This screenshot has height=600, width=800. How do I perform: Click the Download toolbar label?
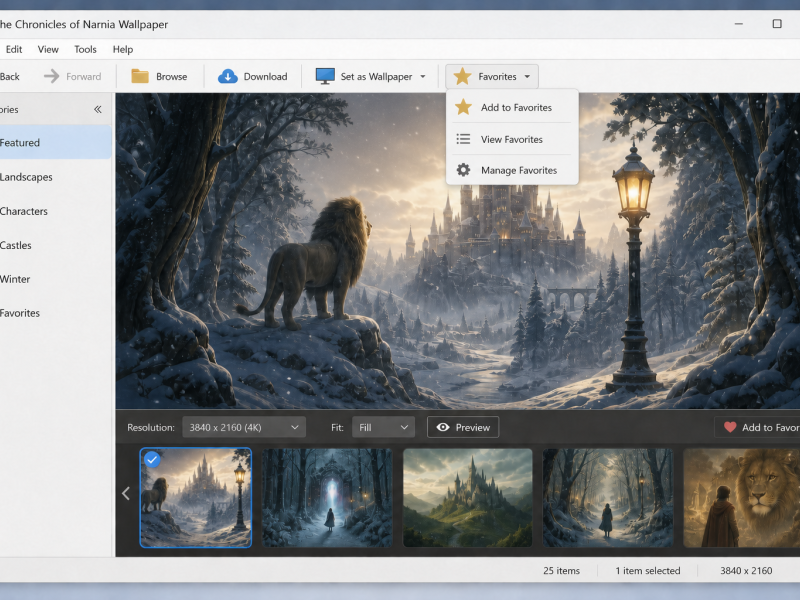pyautogui.click(x=265, y=77)
